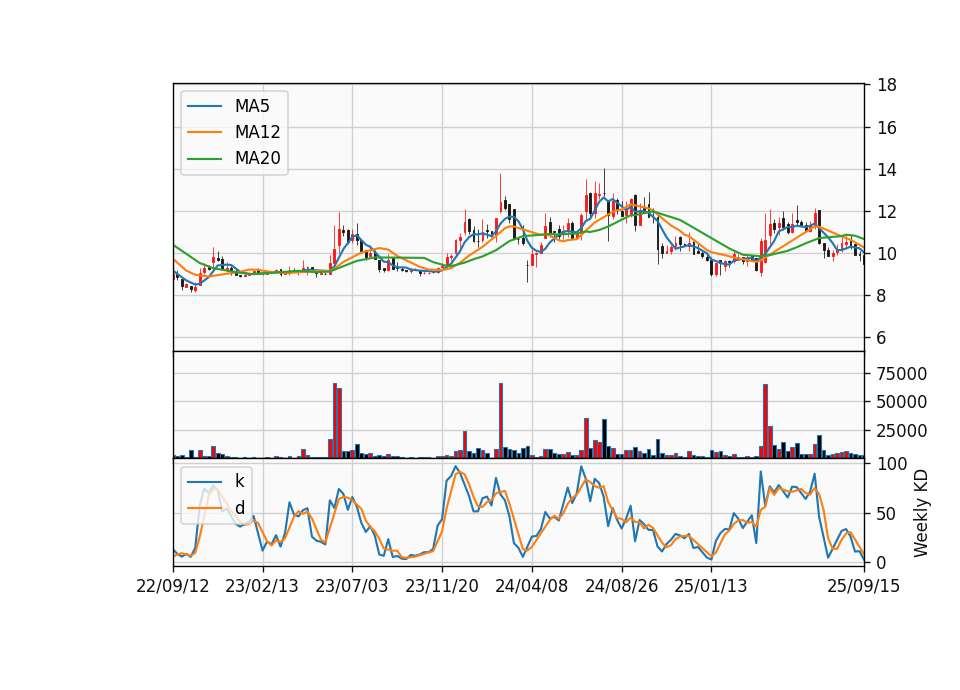Click the price axis value 16
Image resolution: width=960 pixels, height=690 pixels.
(x=887, y=127)
